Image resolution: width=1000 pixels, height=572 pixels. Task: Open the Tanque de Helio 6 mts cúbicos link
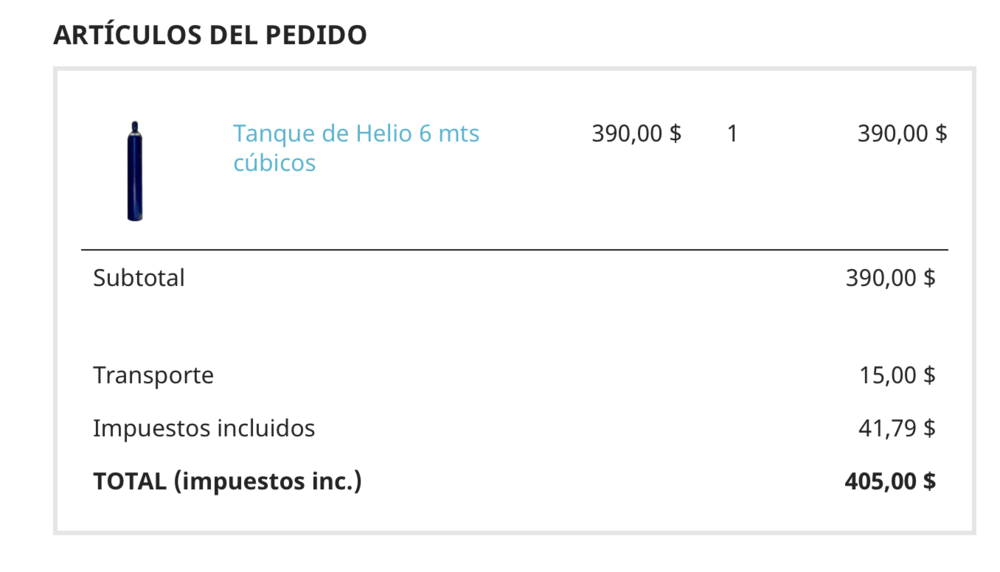(356, 148)
